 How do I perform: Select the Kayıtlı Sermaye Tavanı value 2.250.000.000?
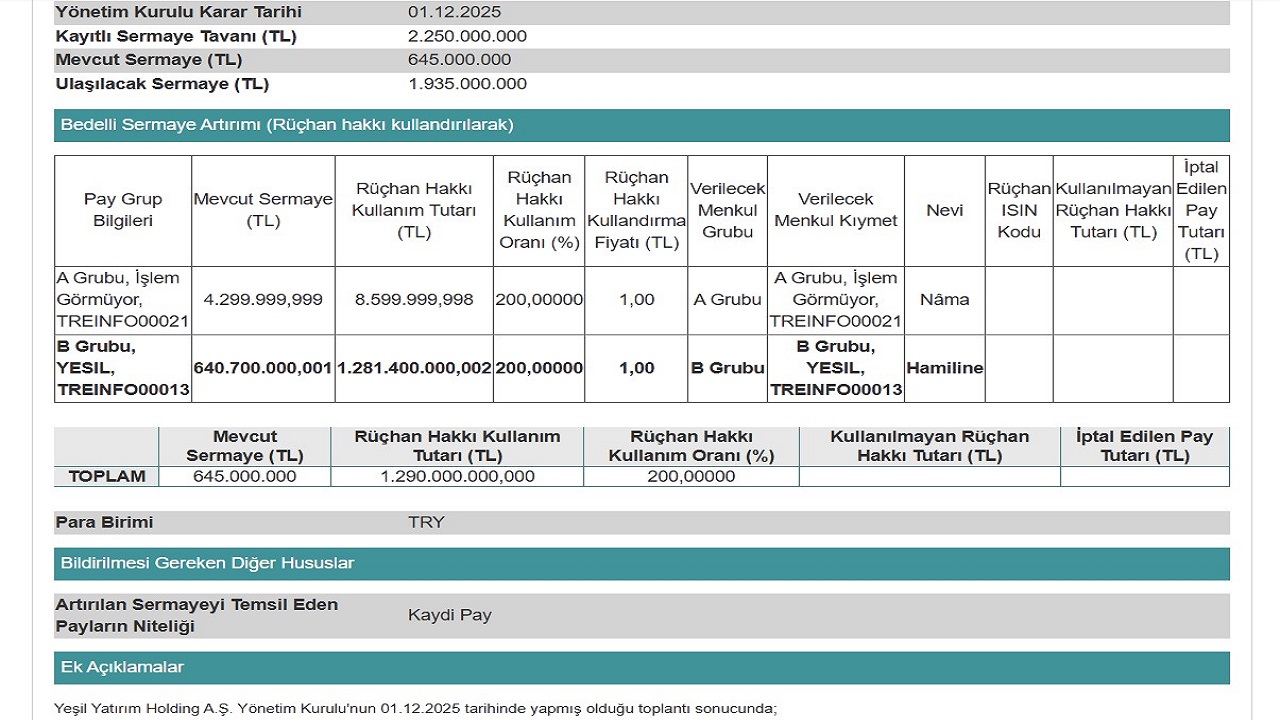tap(467, 36)
